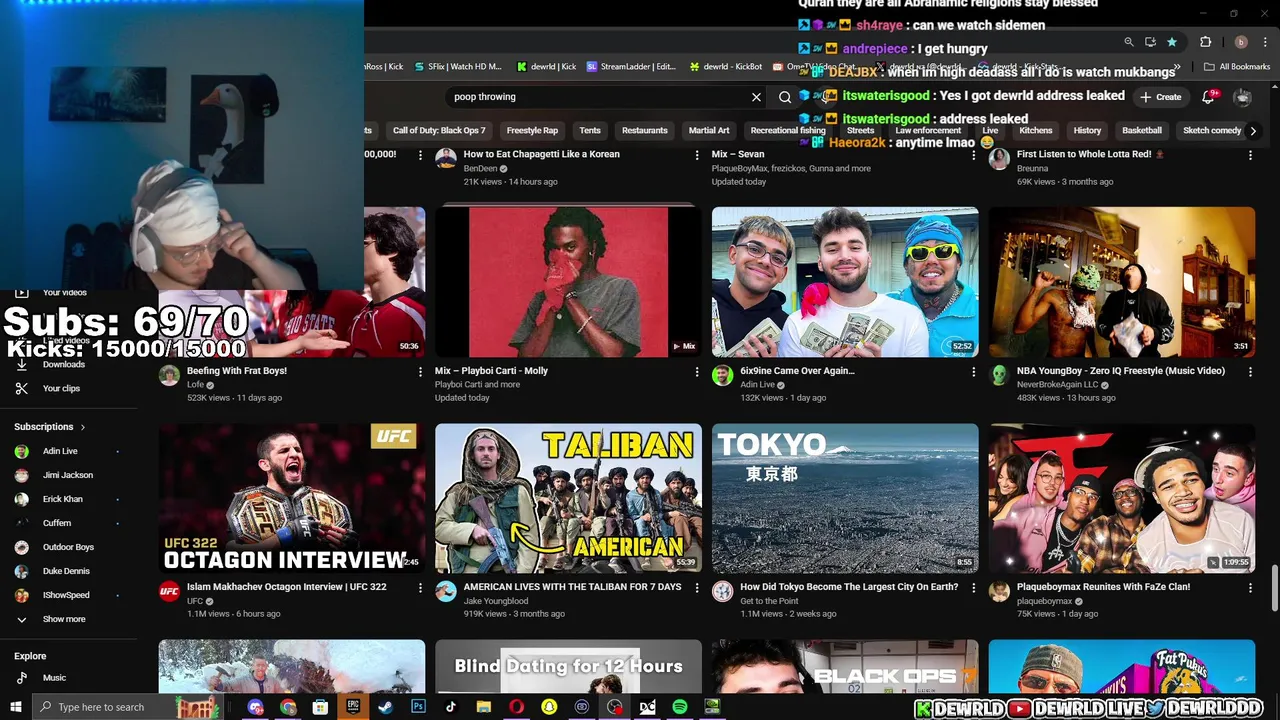This screenshot has width=1280, height=720.
Task: Open File Explorer from the taskbar
Action: (484, 707)
